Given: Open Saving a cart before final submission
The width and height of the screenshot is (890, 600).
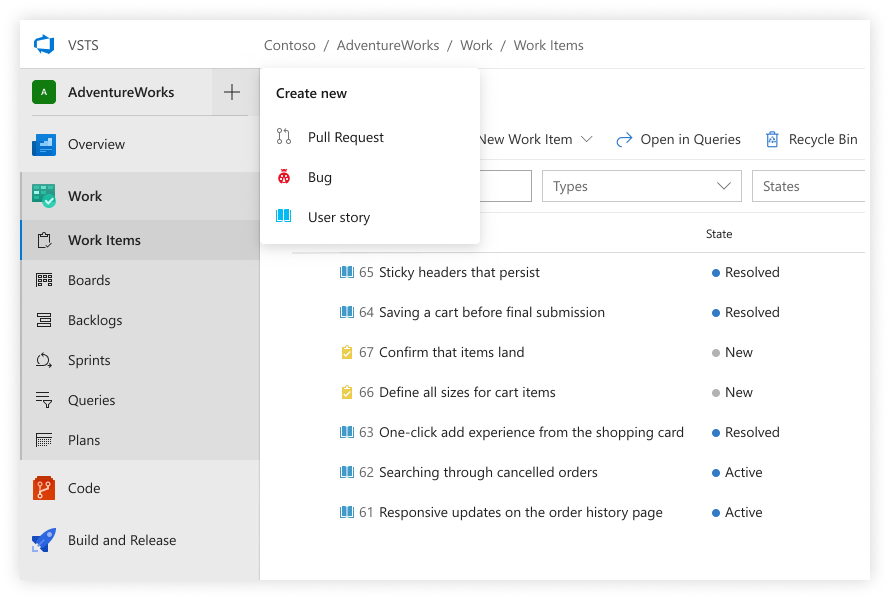Looking at the screenshot, I should [x=492, y=312].
